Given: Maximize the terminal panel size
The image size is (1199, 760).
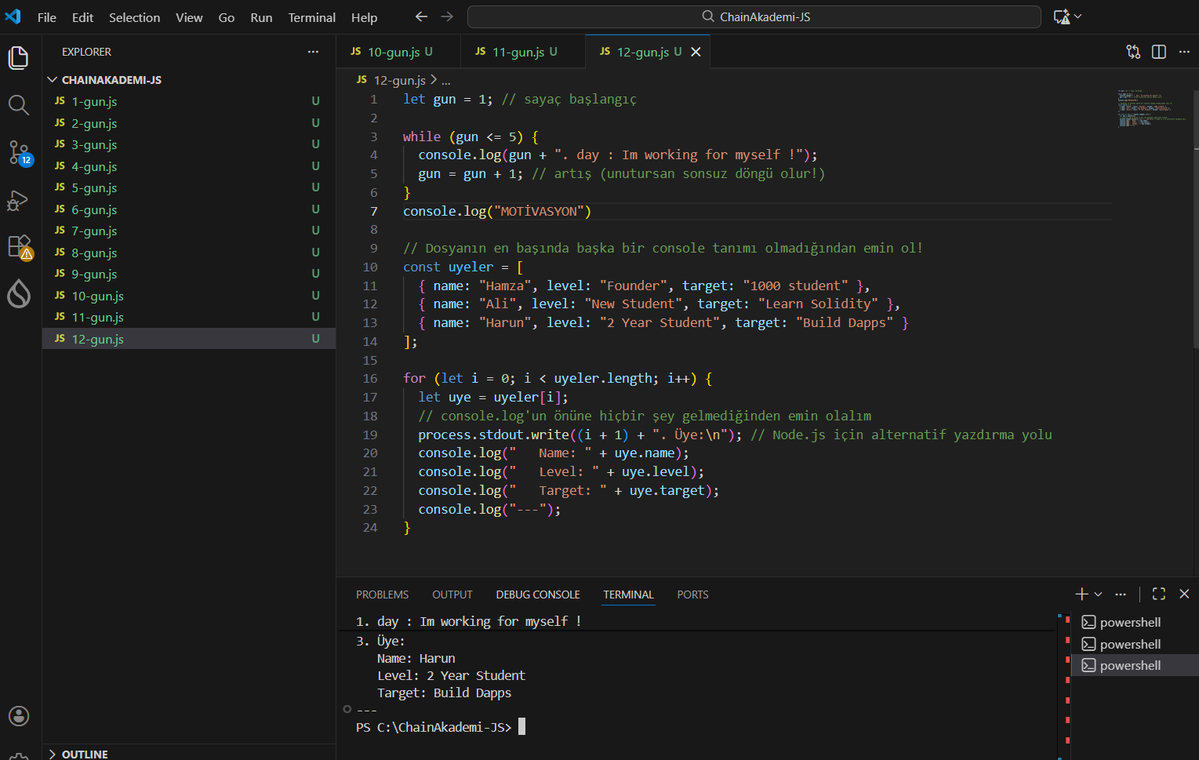Looking at the screenshot, I should tap(1158, 594).
